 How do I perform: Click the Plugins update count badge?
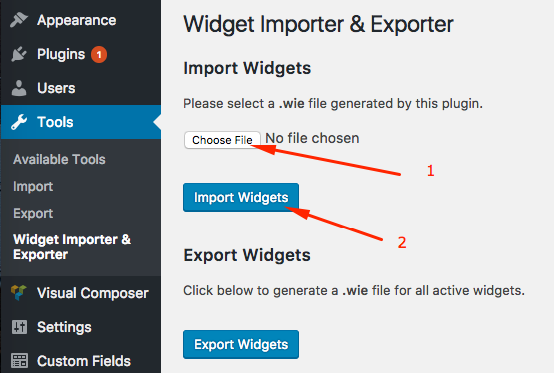[99, 54]
